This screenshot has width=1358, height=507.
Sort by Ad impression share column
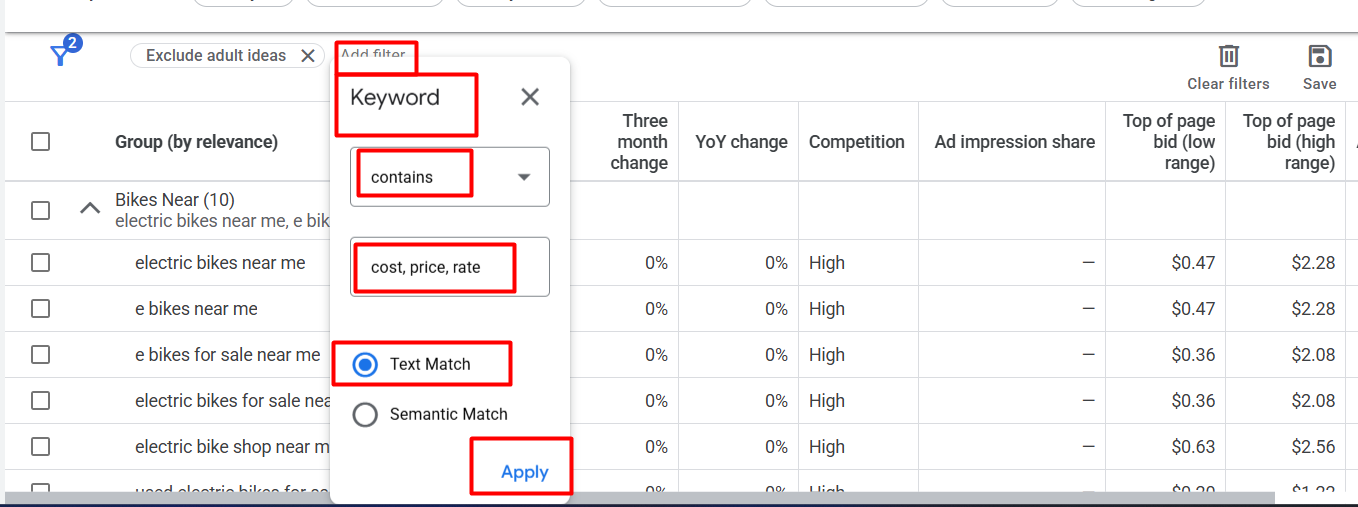[1014, 142]
